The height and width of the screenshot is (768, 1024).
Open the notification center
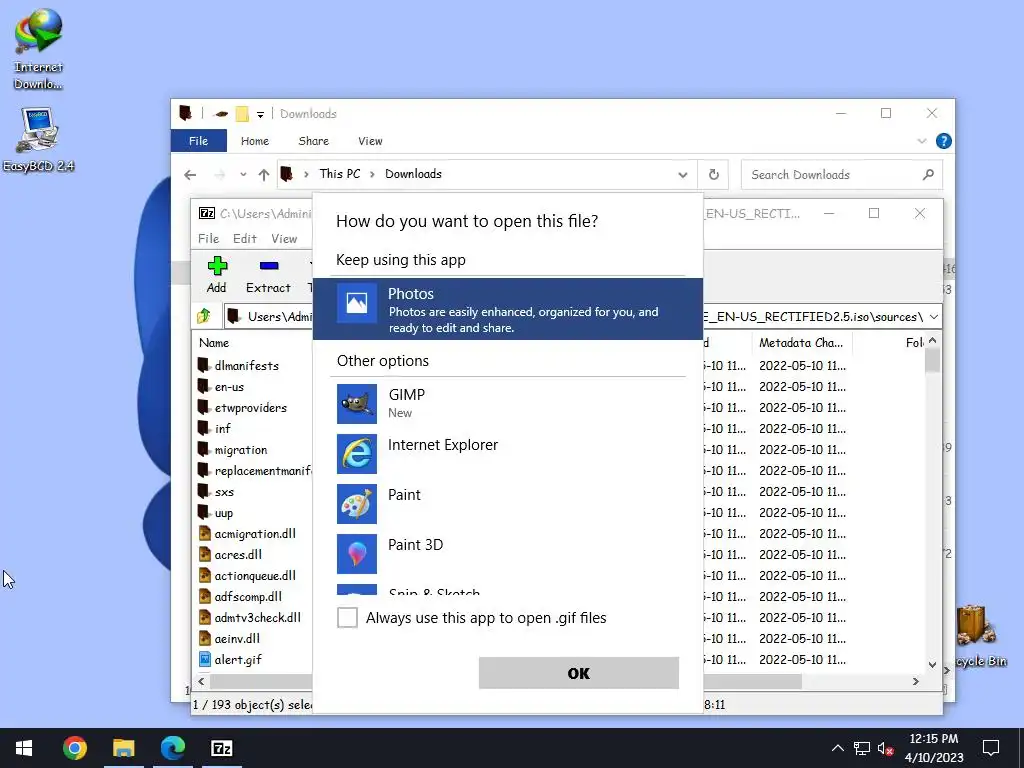991,748
